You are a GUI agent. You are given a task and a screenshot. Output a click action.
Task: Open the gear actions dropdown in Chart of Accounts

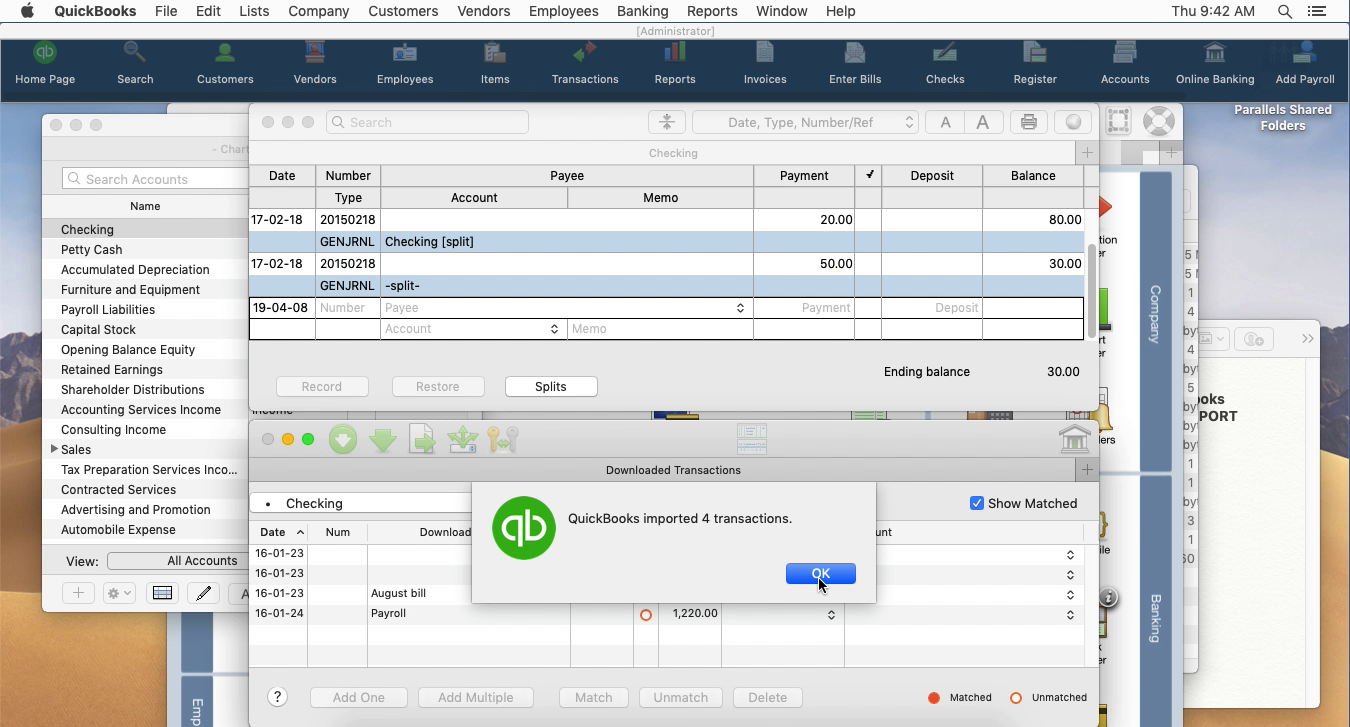click(119, 593)
